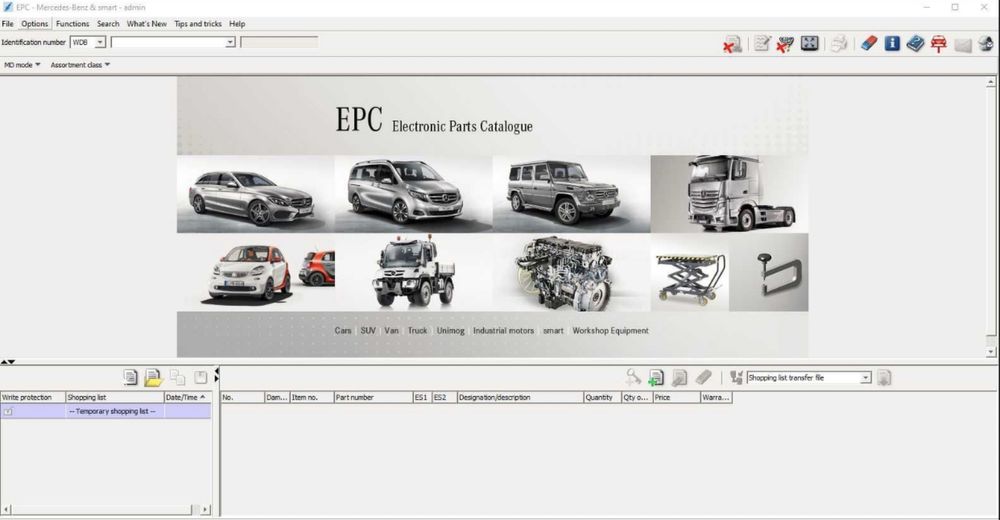Viewport: 1000px width, 520px height.
Task: Click the Mercedes estate car thumbnail
Action: (255, 194)
